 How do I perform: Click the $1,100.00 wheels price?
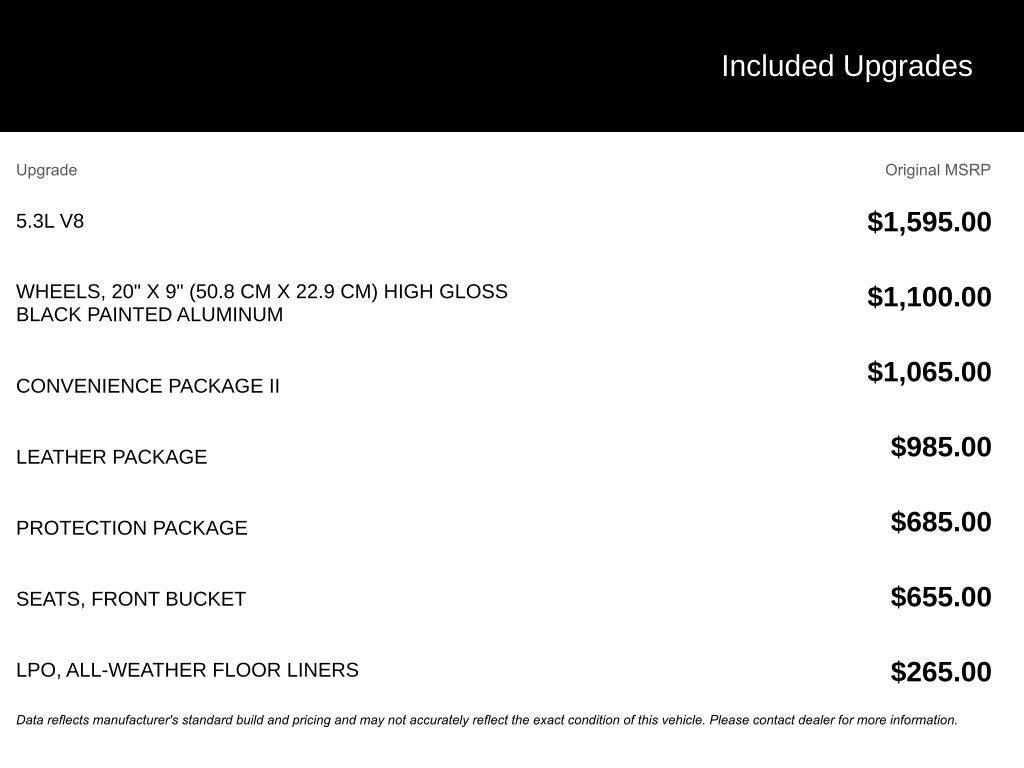(x=929, y=297)
